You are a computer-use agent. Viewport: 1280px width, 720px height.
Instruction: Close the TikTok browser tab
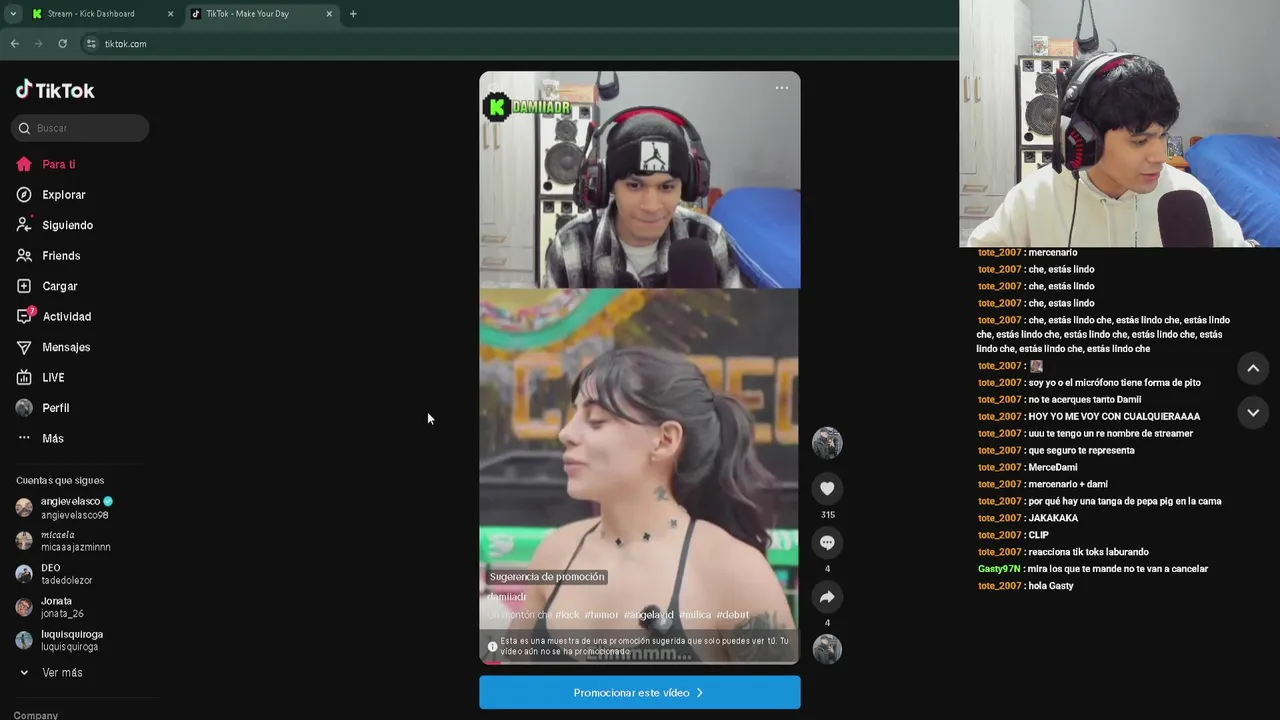(329, 14)
